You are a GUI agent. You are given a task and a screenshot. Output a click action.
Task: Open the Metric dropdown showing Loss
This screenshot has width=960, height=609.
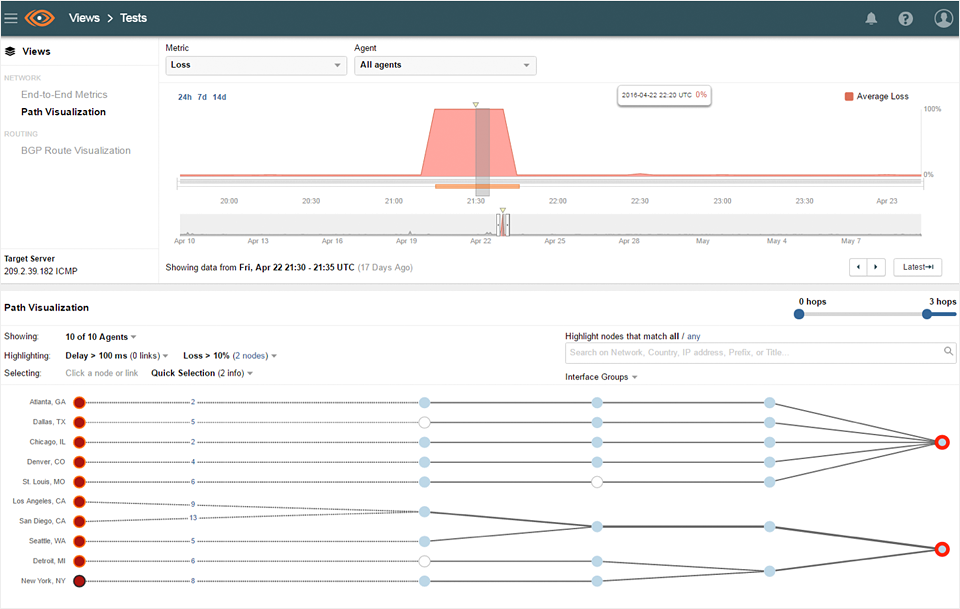pos(255,65)
